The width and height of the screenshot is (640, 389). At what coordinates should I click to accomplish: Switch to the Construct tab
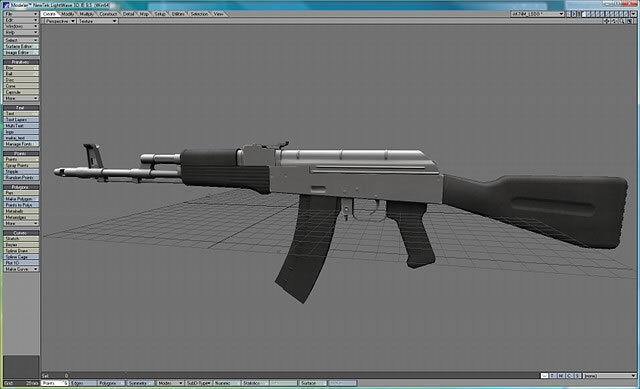click(x=109, y=14)
